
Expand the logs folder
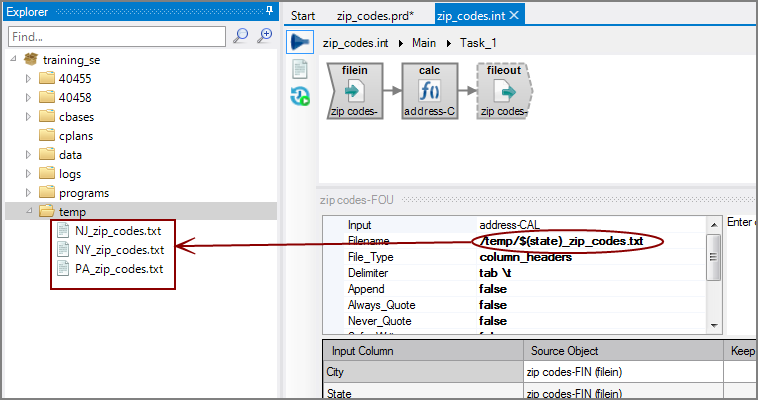[x=28, y=174]
